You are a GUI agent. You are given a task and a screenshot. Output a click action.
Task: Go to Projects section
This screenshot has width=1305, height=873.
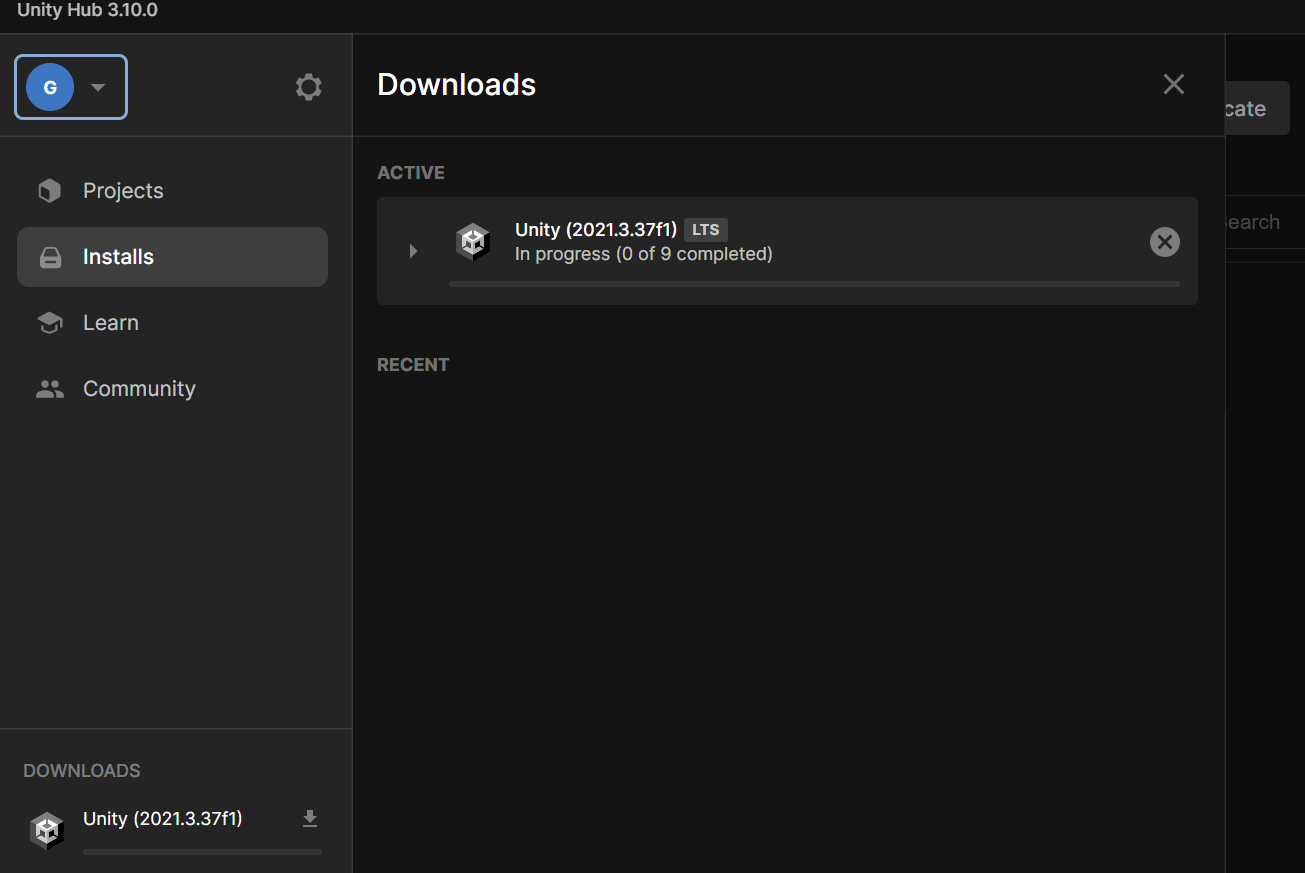(172, 191)
